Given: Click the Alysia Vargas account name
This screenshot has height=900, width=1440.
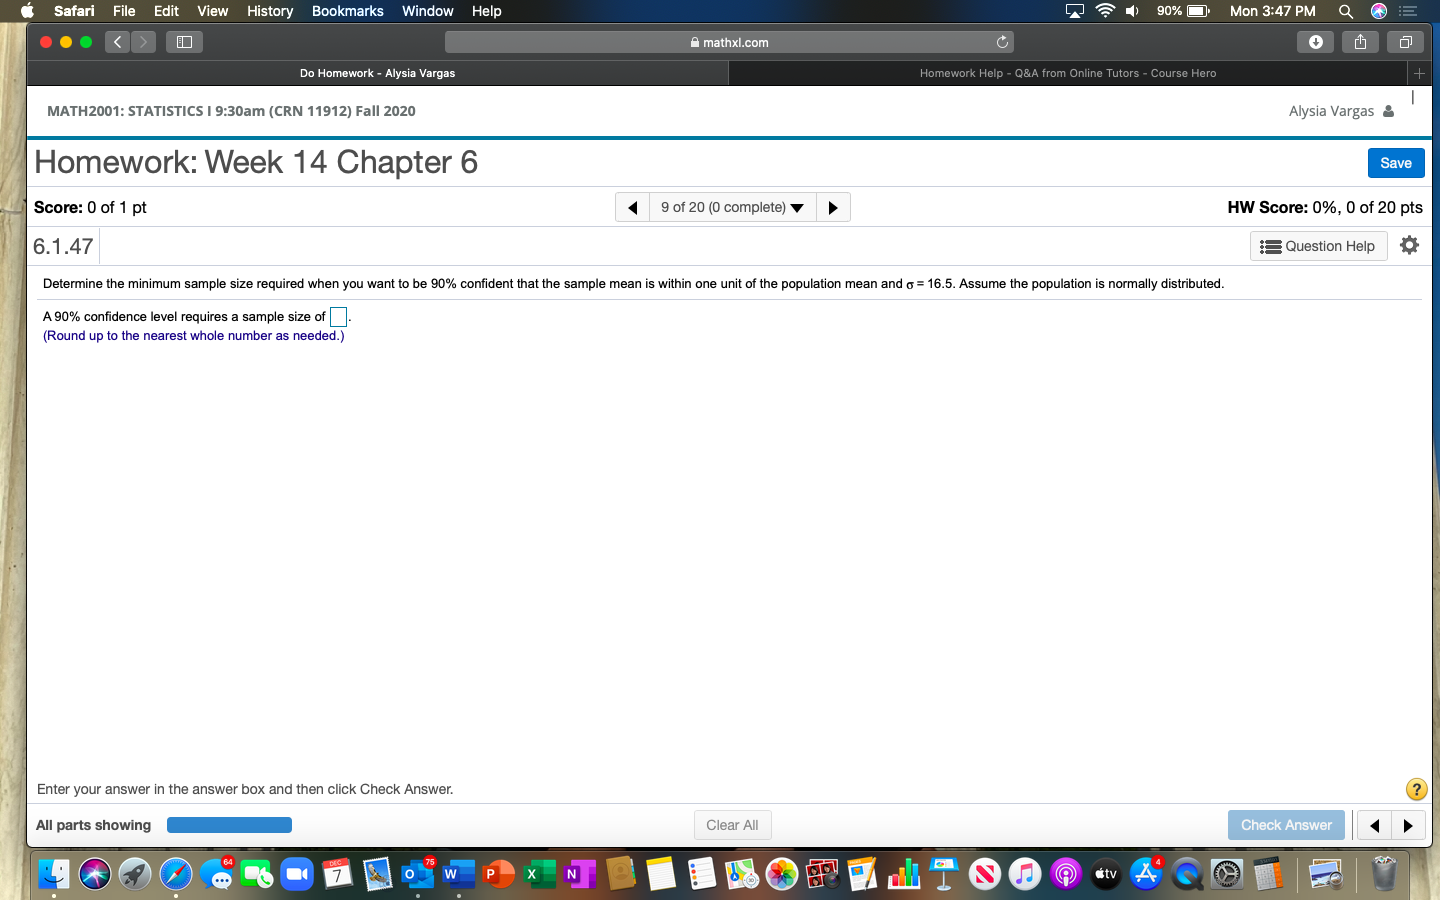Looking at the screenshot, I should 1331,111.
